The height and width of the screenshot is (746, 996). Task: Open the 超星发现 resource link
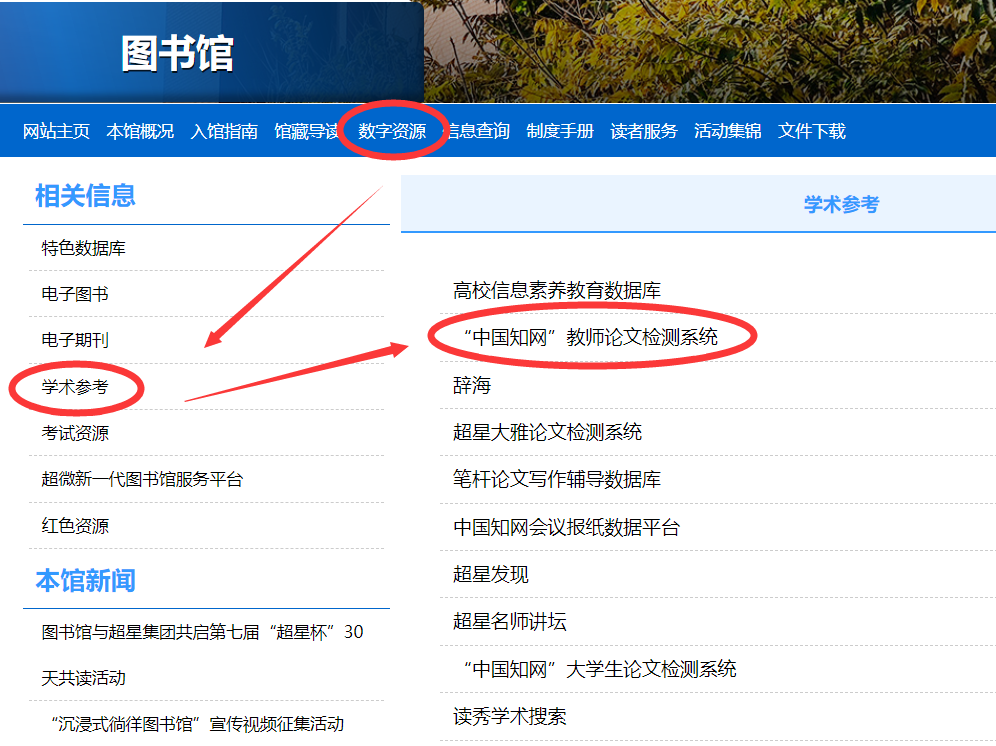pos(490,574)
